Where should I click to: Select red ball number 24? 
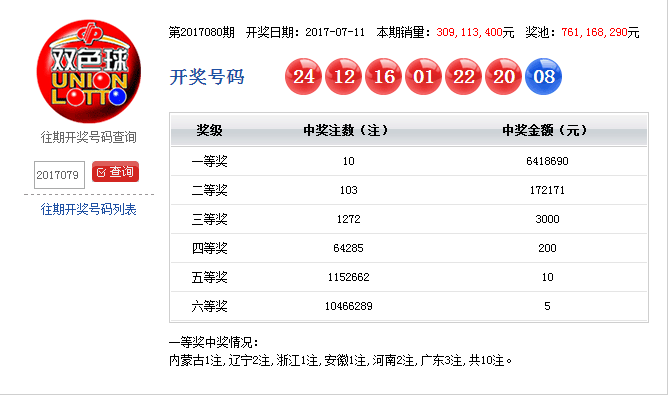[x=303, y=77]
